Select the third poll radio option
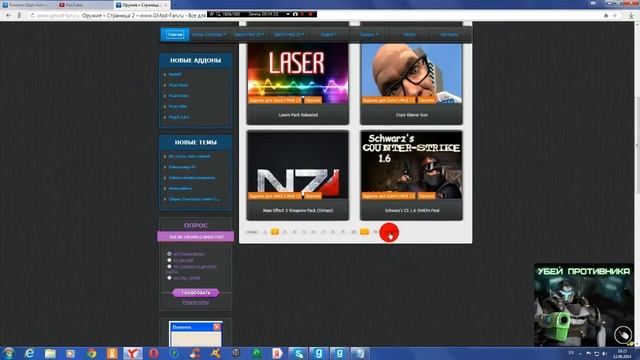 coord(169,266)
